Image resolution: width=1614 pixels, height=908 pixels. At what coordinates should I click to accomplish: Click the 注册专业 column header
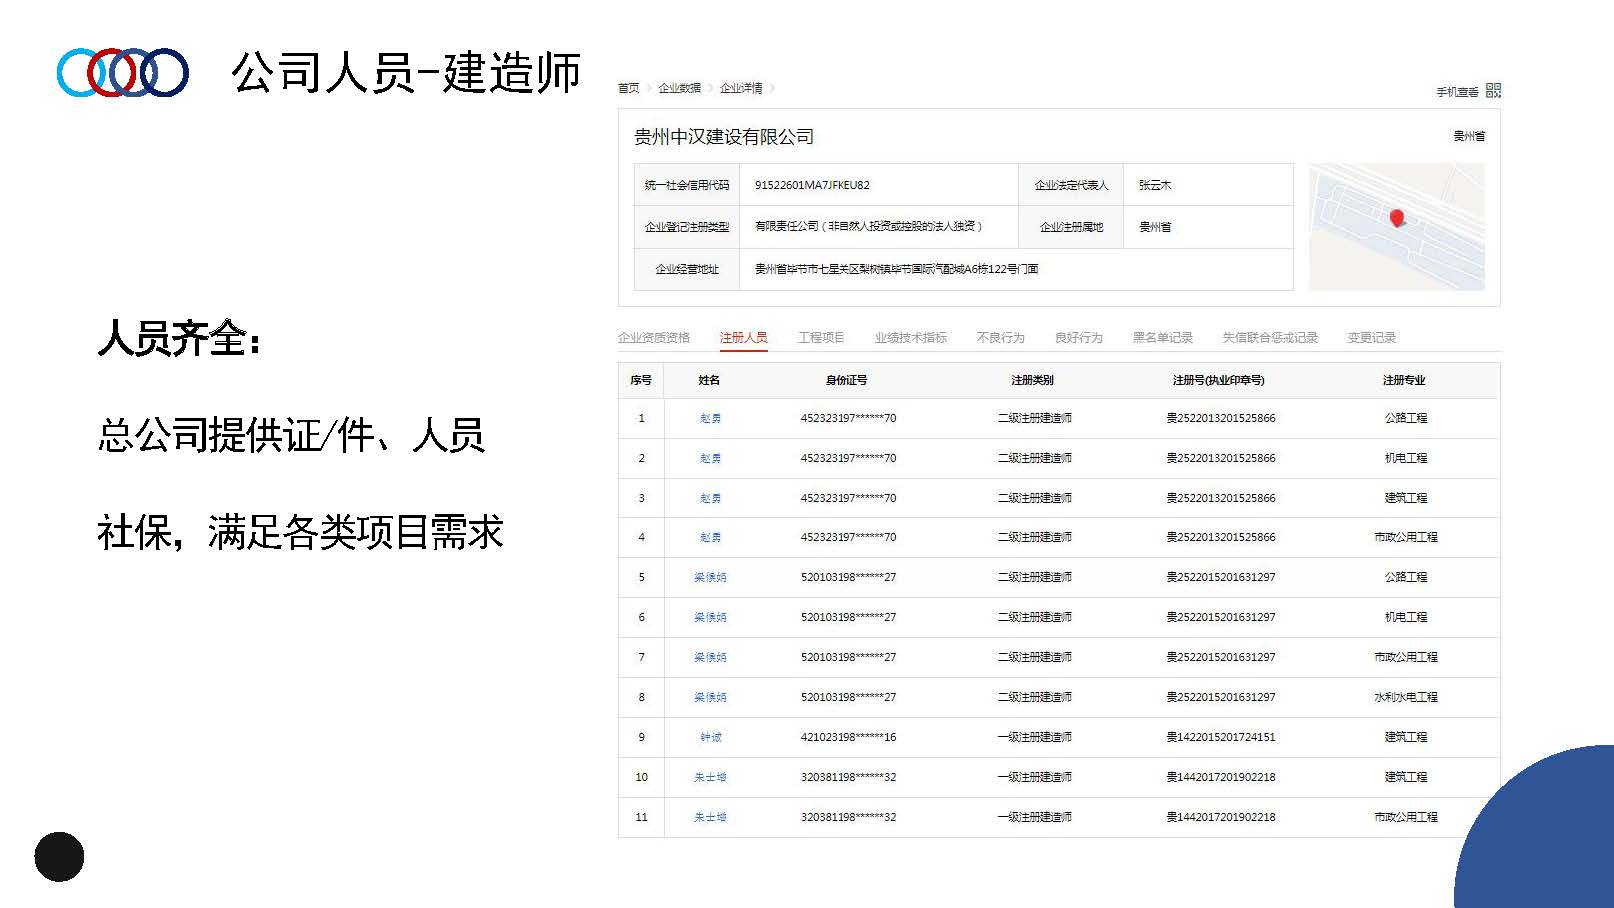1404,381
